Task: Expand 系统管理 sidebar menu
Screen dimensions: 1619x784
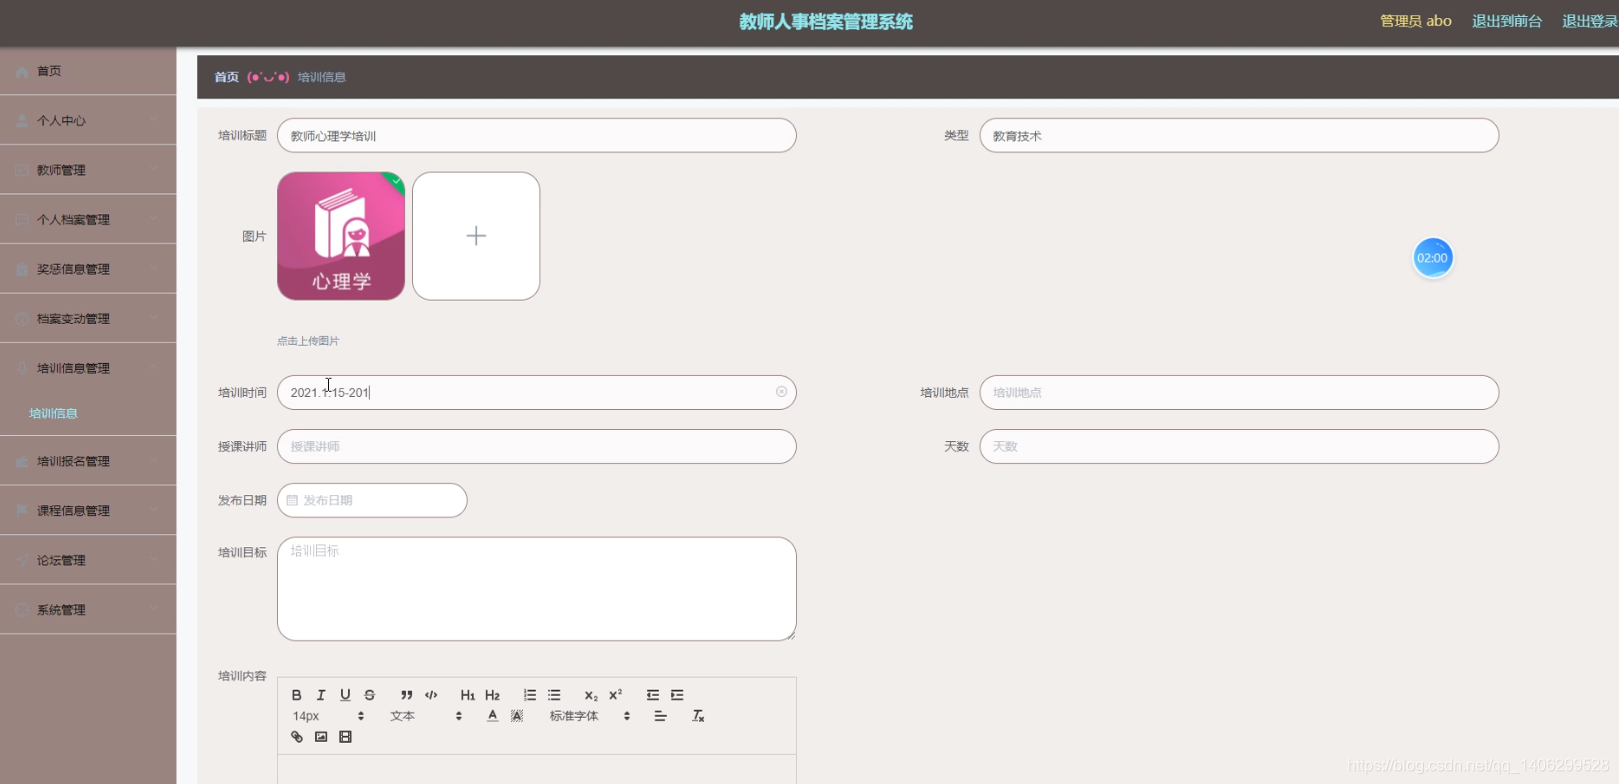Action: point(88,609)
